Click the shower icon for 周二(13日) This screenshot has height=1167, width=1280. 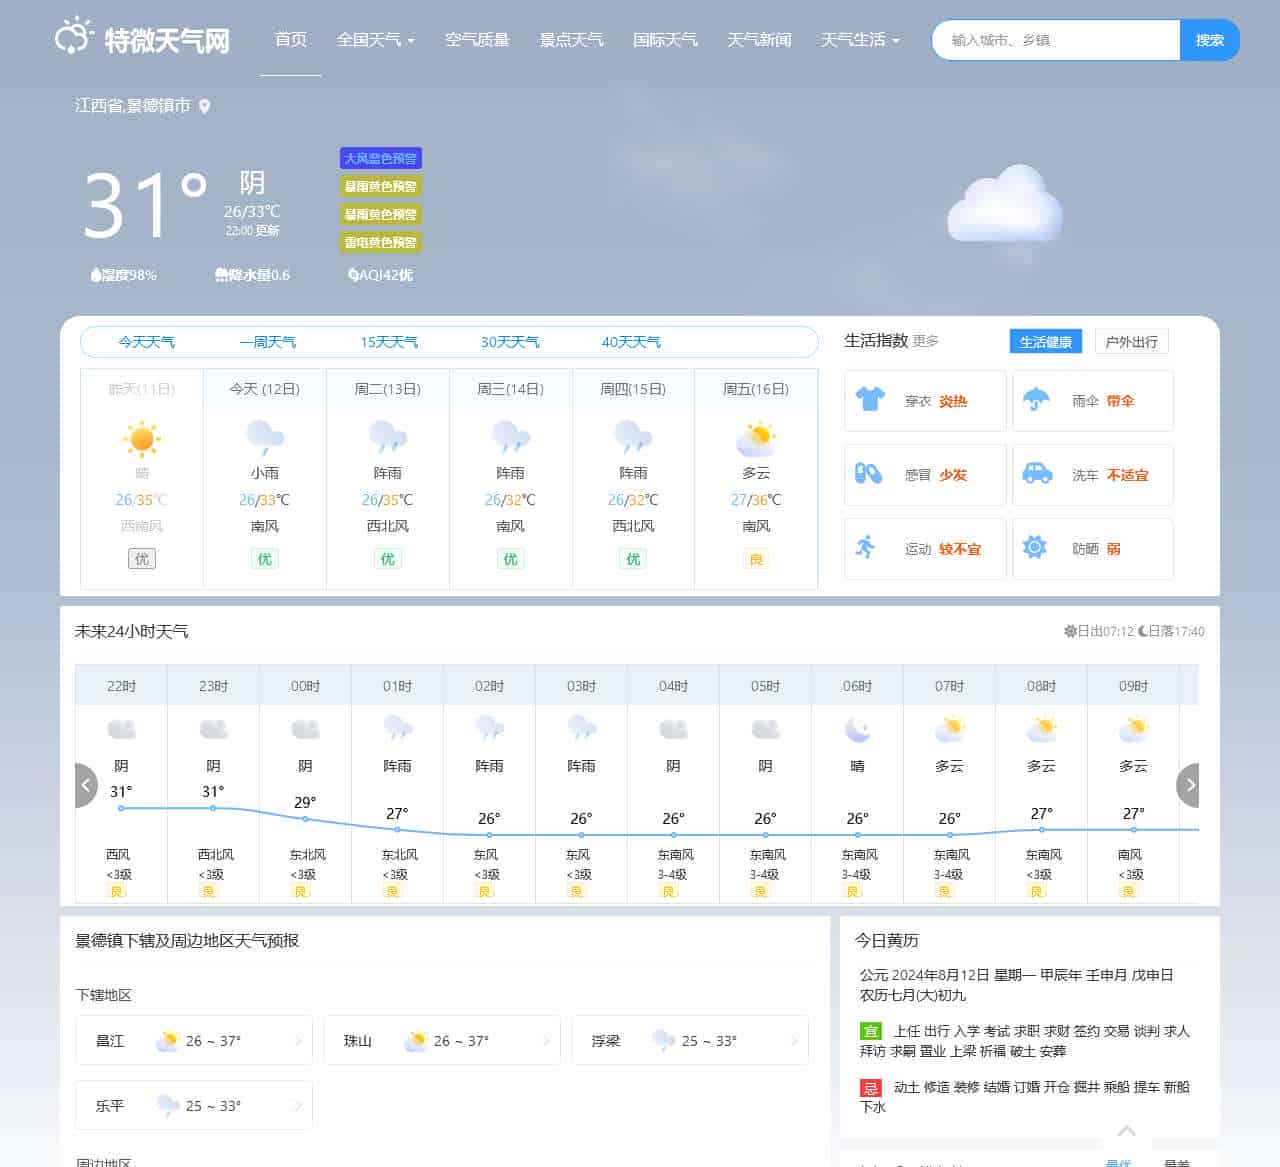pyautogui.click(x=388, y=438)
